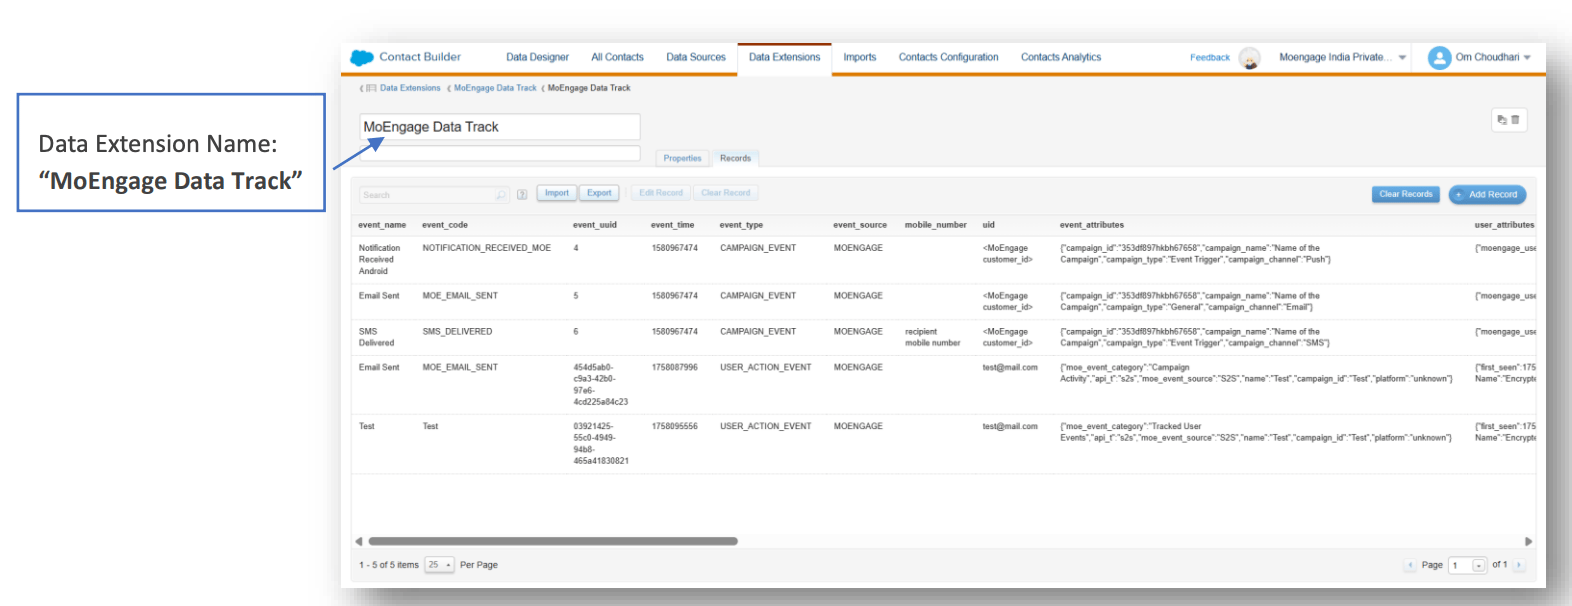Image resolution: width=1572 pixels, height=606 pixels.
Task: Click the data extension name field
Action: coord(500,127)
